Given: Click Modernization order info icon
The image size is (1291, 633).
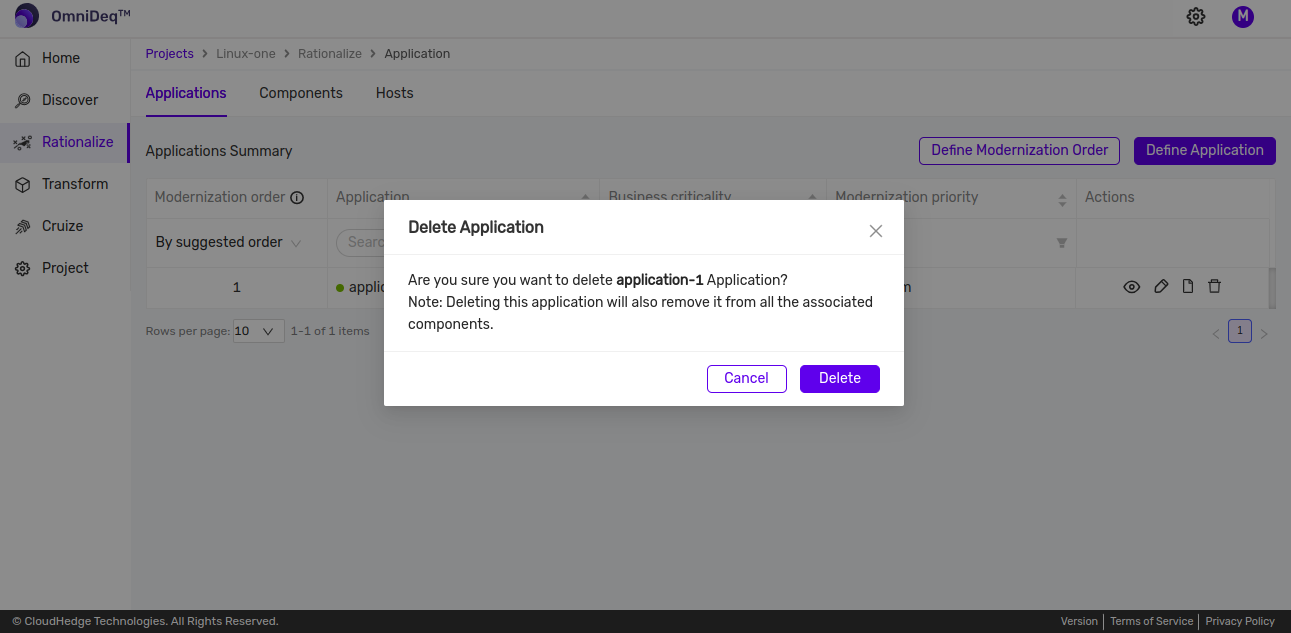Looking at the screenshot, I should click(297, 198).
